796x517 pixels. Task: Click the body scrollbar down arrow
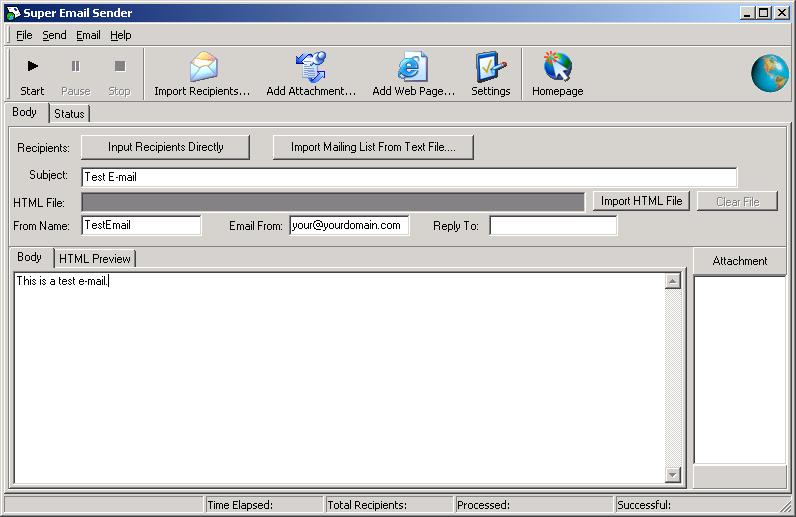coord(673,475)
